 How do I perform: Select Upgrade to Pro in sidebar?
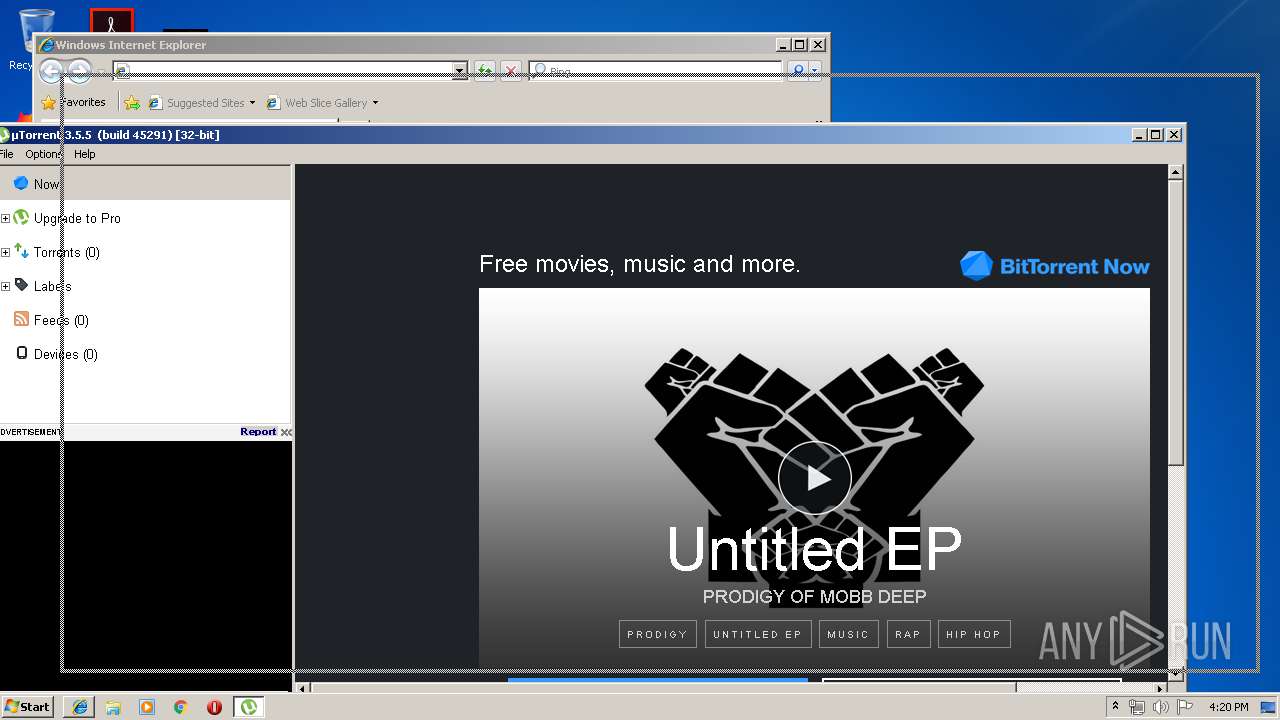[x=77, y=218]
